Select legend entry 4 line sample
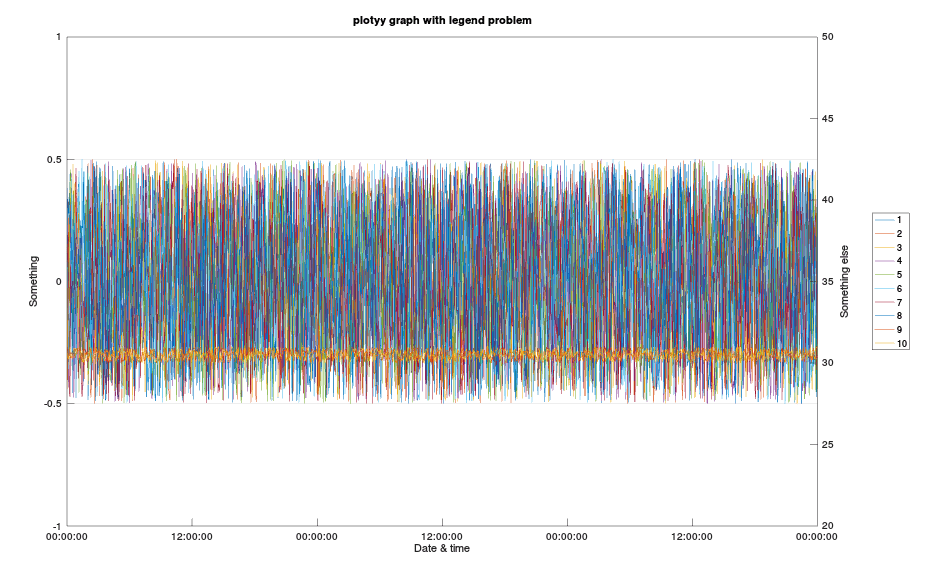The image size is (926, 584). (x=884, y=259)
